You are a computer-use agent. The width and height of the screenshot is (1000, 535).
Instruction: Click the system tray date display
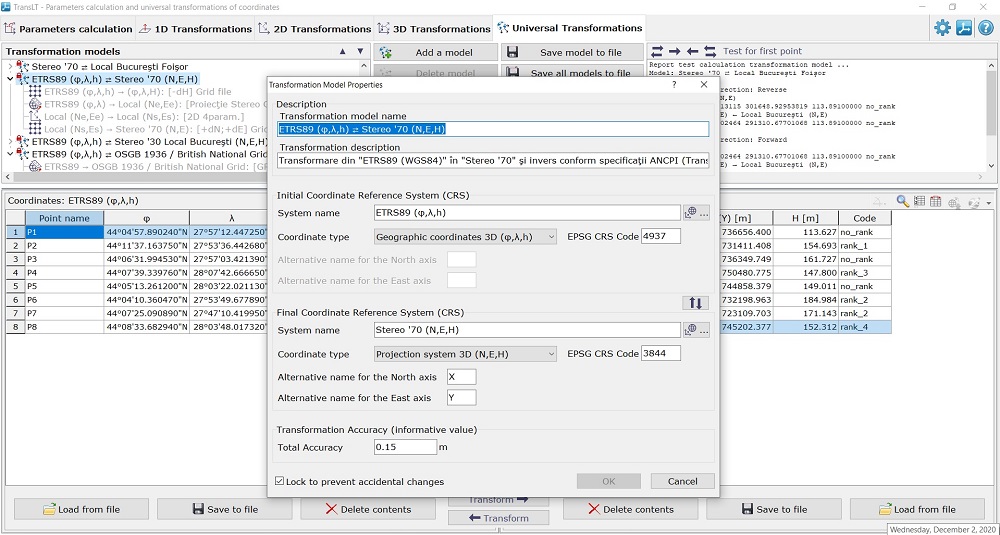pos(943,529)
